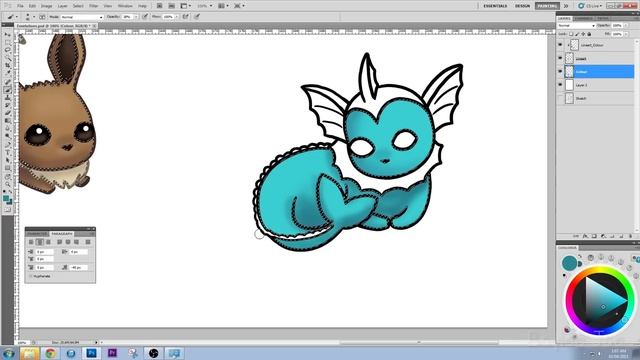
Task: Click Lock all padlock icon
Action: [x=589, y=34]
